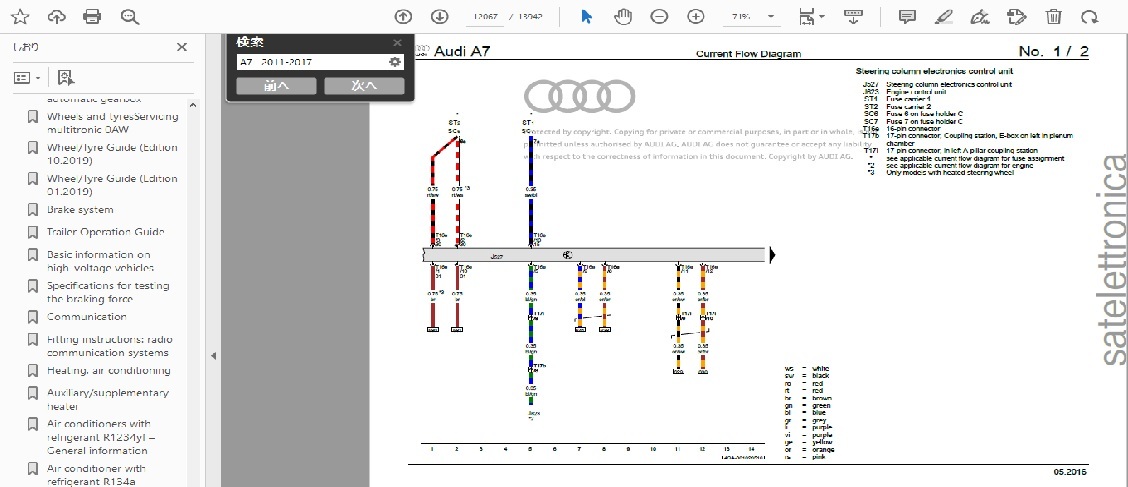Click the stamp/share document icon
This screenshot has width=1128, height=487.
(1016, 17)
